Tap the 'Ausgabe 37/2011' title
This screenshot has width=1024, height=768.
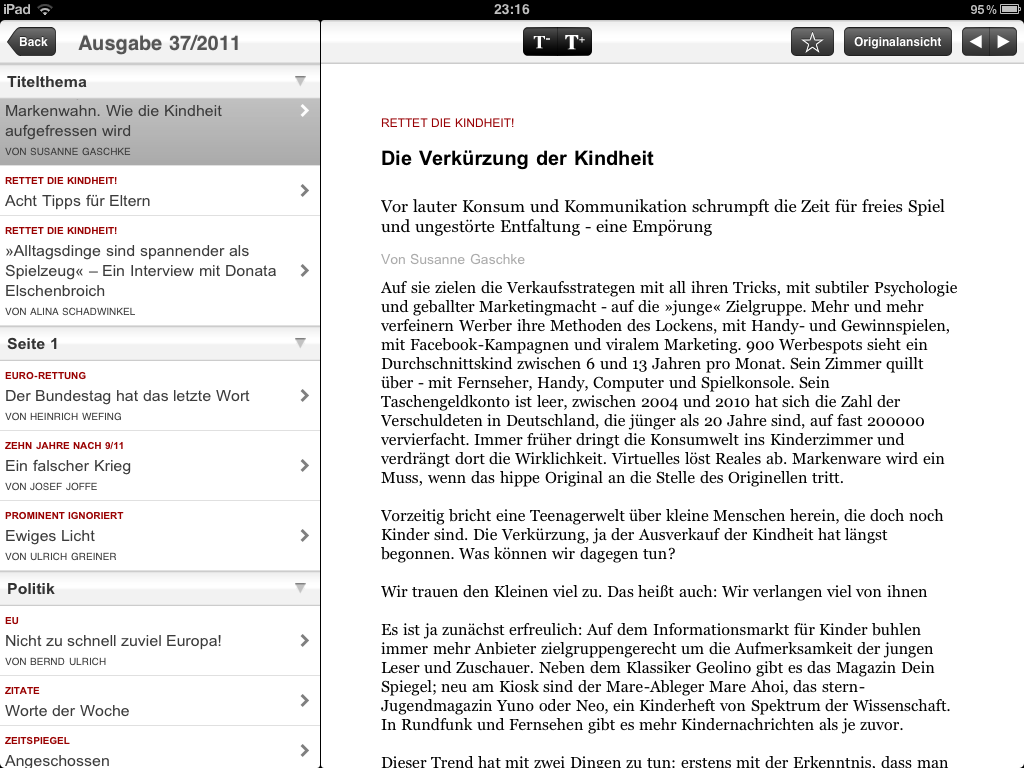pos(159,43)
